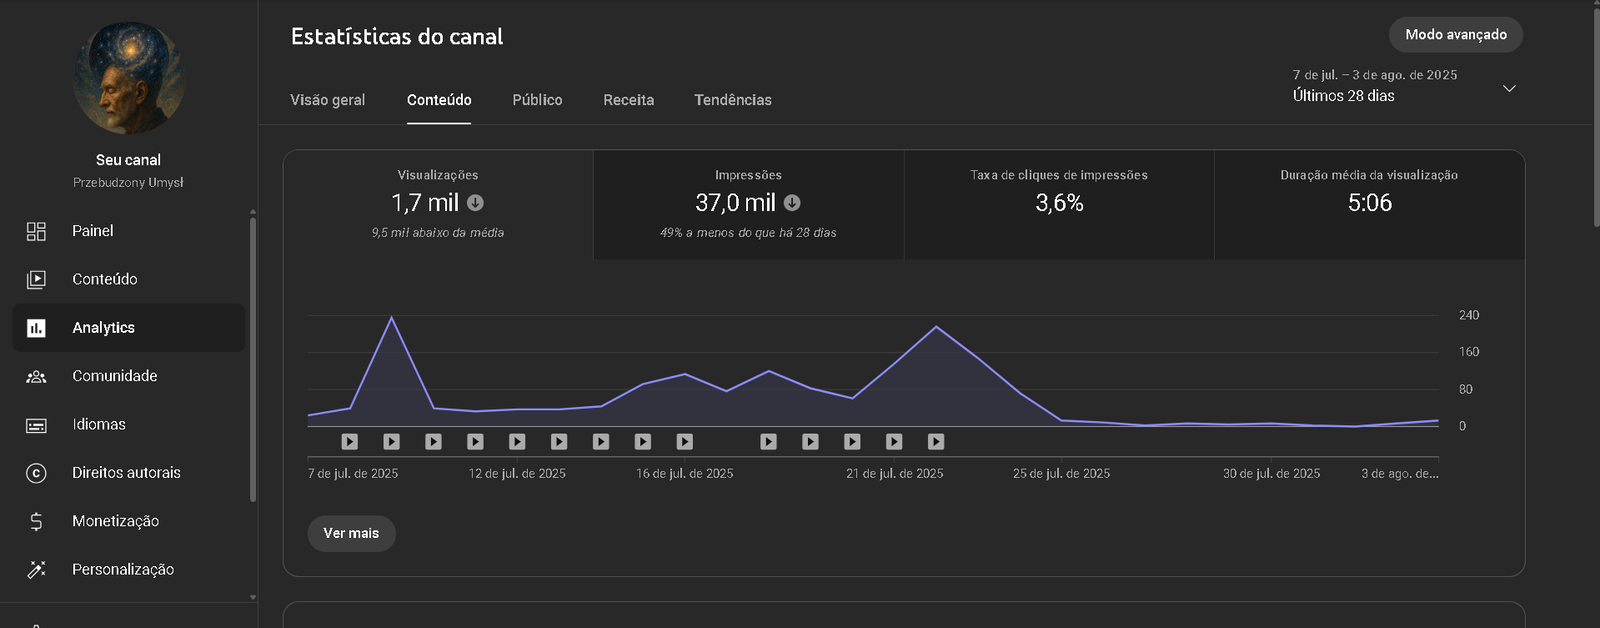Click the Estatísticas do canal heading
This screenshot has height=628, width=1600.
[x=397, y=37]
